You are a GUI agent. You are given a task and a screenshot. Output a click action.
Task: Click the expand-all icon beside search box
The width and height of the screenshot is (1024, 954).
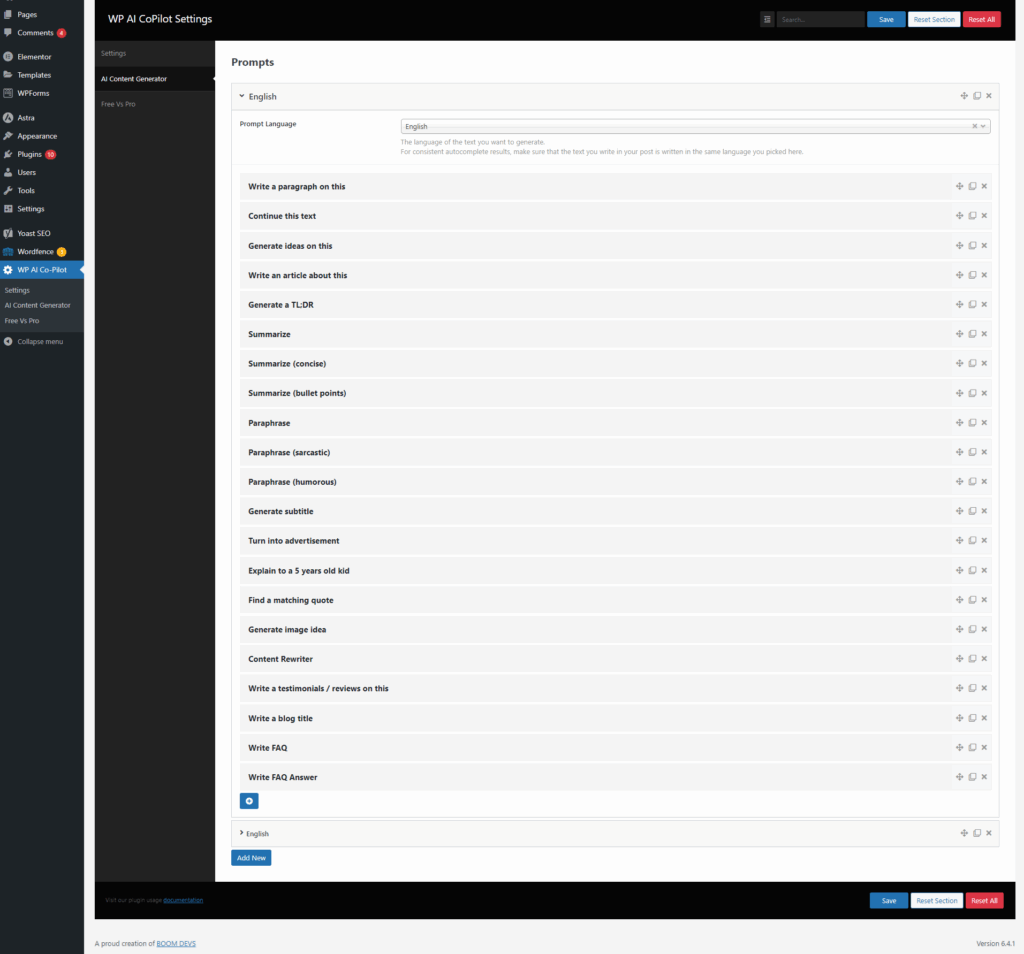767,20
